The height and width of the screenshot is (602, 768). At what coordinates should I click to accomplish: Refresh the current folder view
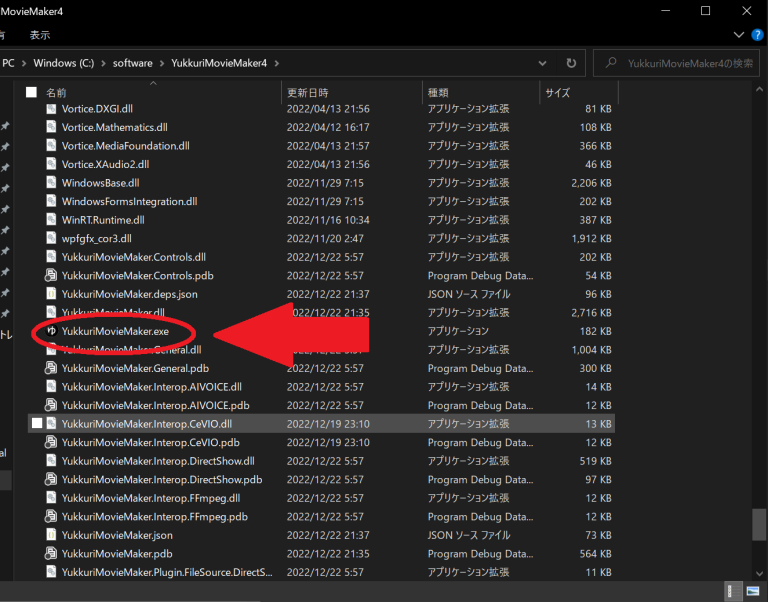pyautogui.click(x=571, y=63)
